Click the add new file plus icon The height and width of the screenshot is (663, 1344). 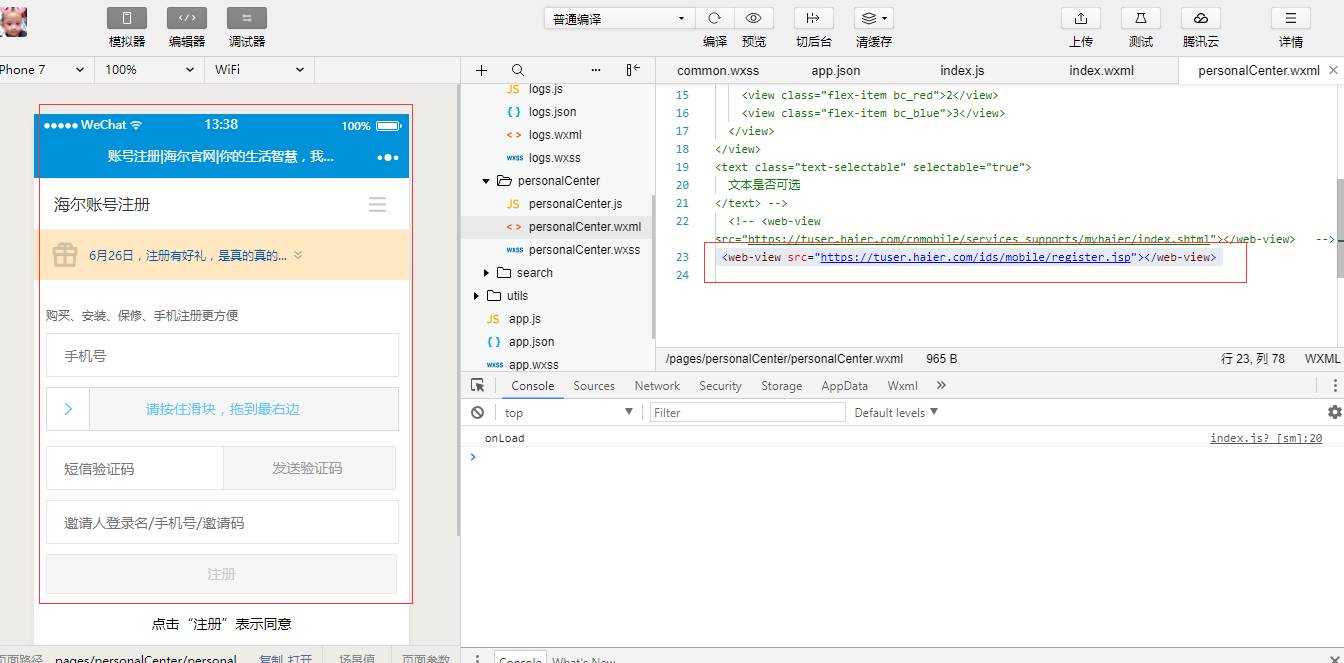pyautogui.click(x=481, y=70)
